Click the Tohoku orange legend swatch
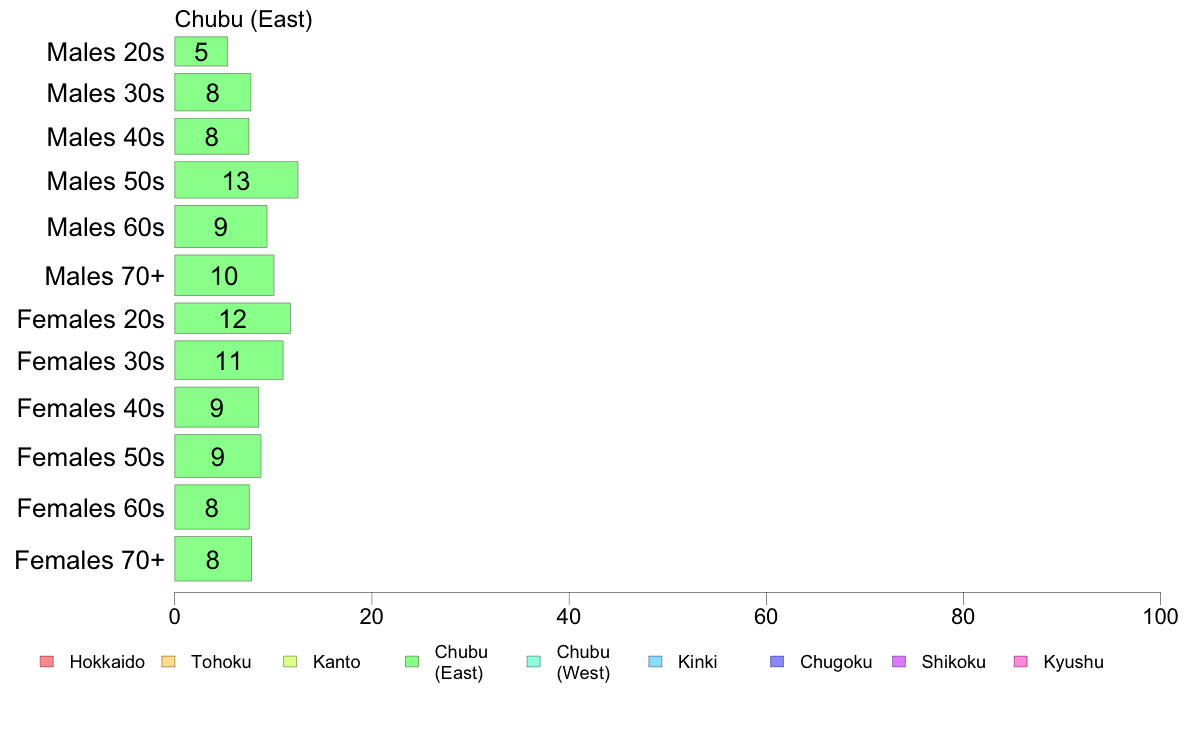The height and width of the screenshot is (736, 1188). (x=168, y=662)
